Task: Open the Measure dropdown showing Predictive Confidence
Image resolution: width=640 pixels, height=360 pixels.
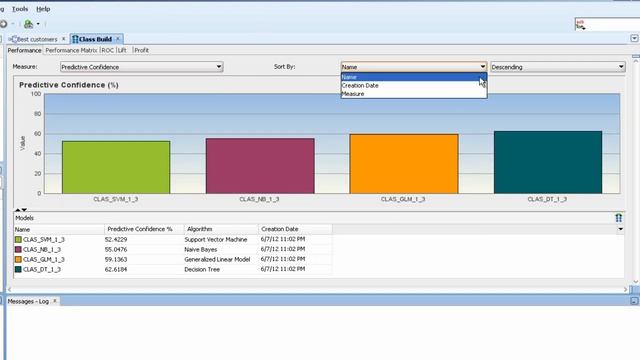Action: [141, 67]
